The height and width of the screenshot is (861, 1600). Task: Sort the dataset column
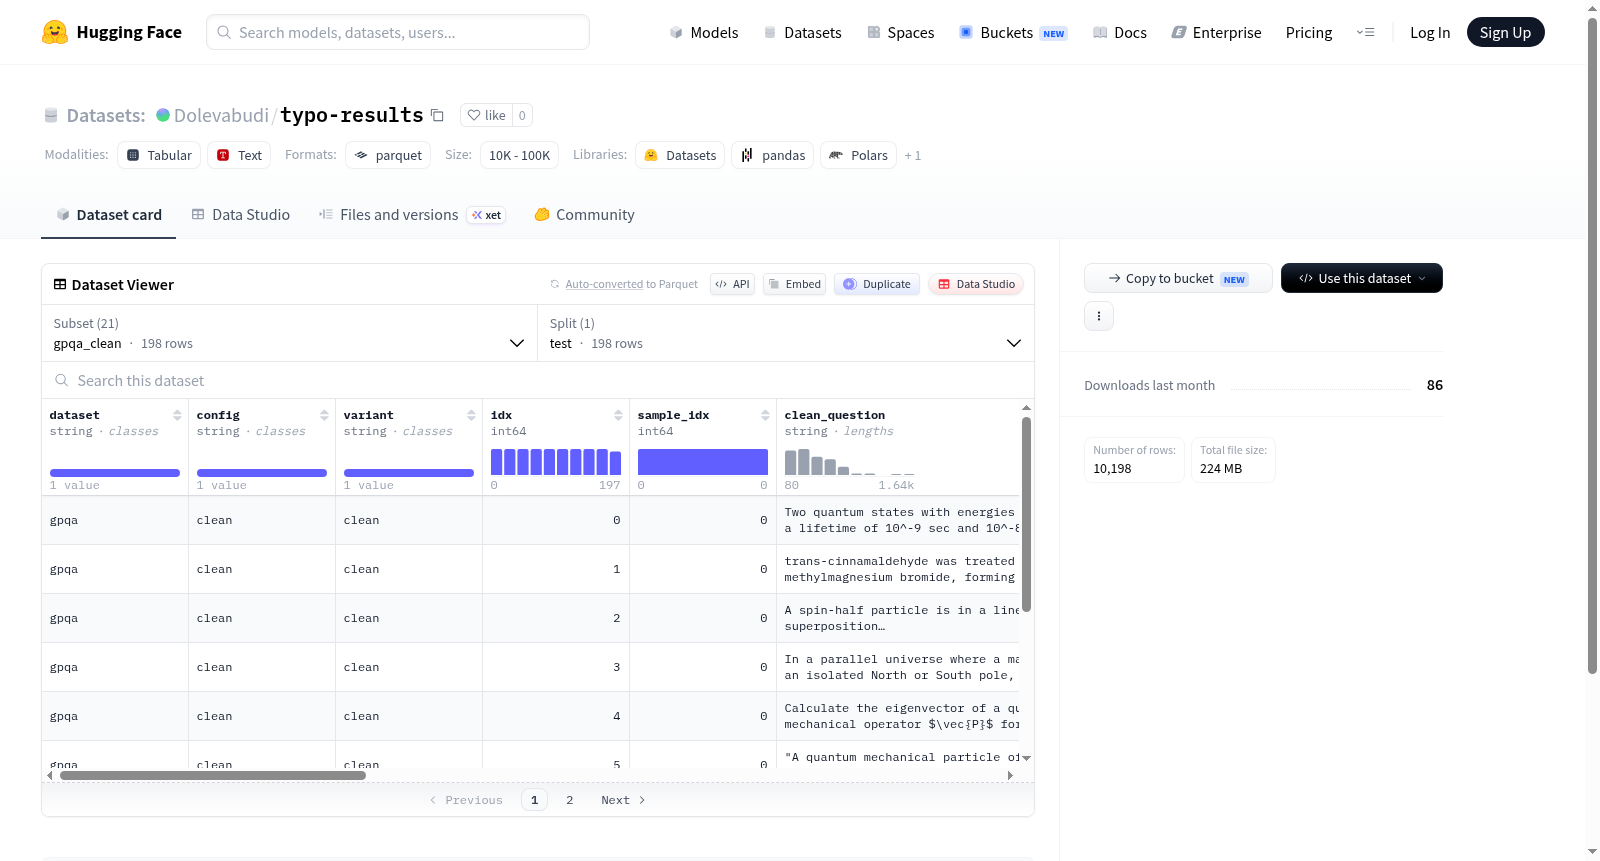(177, 415)
